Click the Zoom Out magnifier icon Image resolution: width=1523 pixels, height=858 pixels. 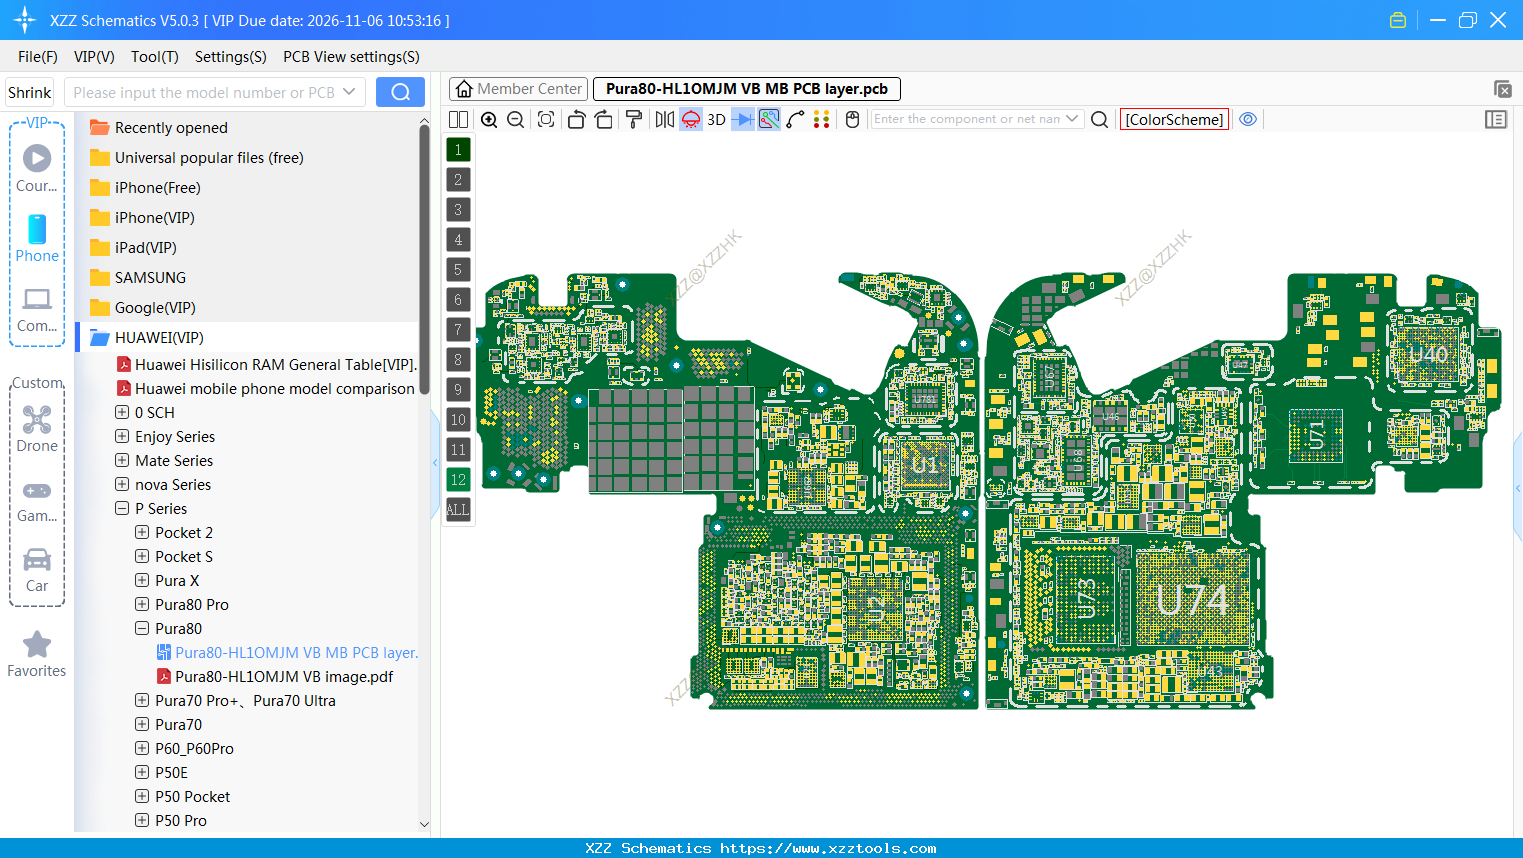point(514,119)
